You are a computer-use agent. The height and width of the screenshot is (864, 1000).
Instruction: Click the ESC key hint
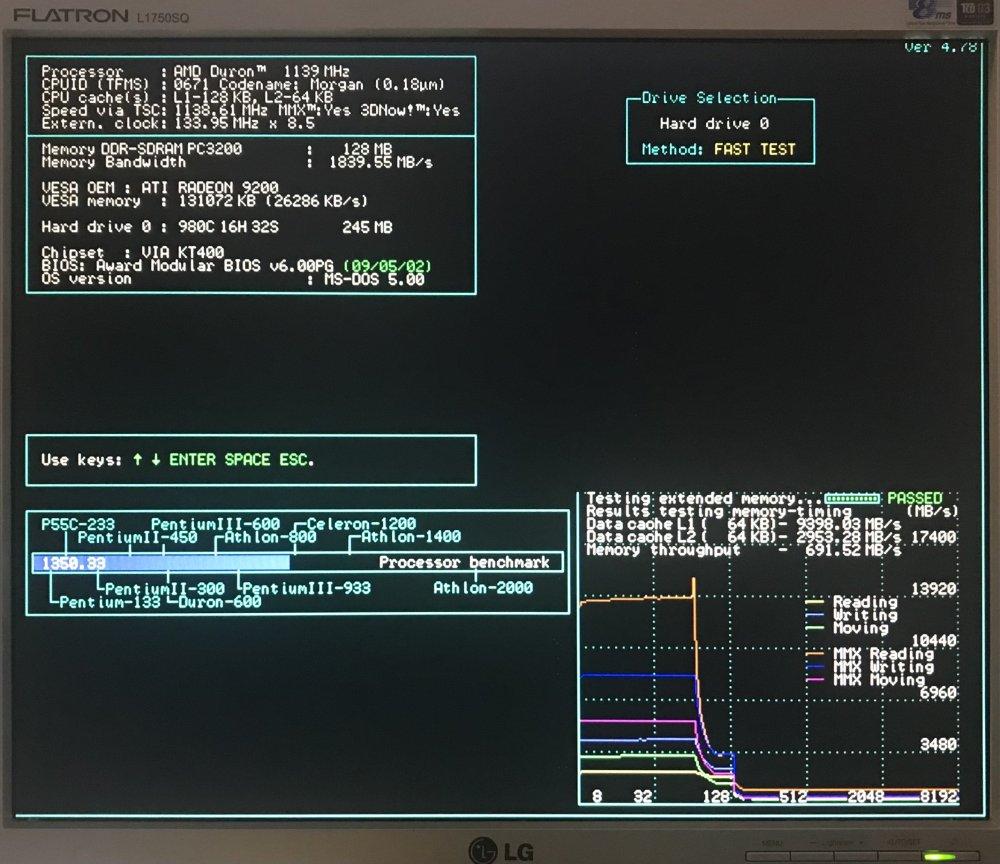296,459
